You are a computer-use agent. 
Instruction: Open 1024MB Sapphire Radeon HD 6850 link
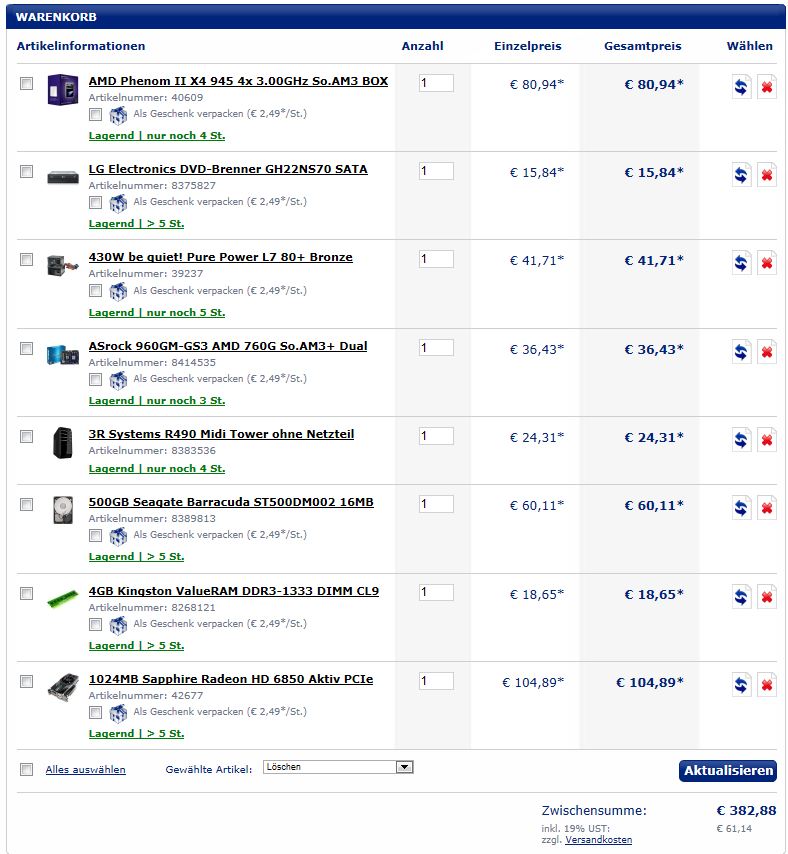(231, 679)
